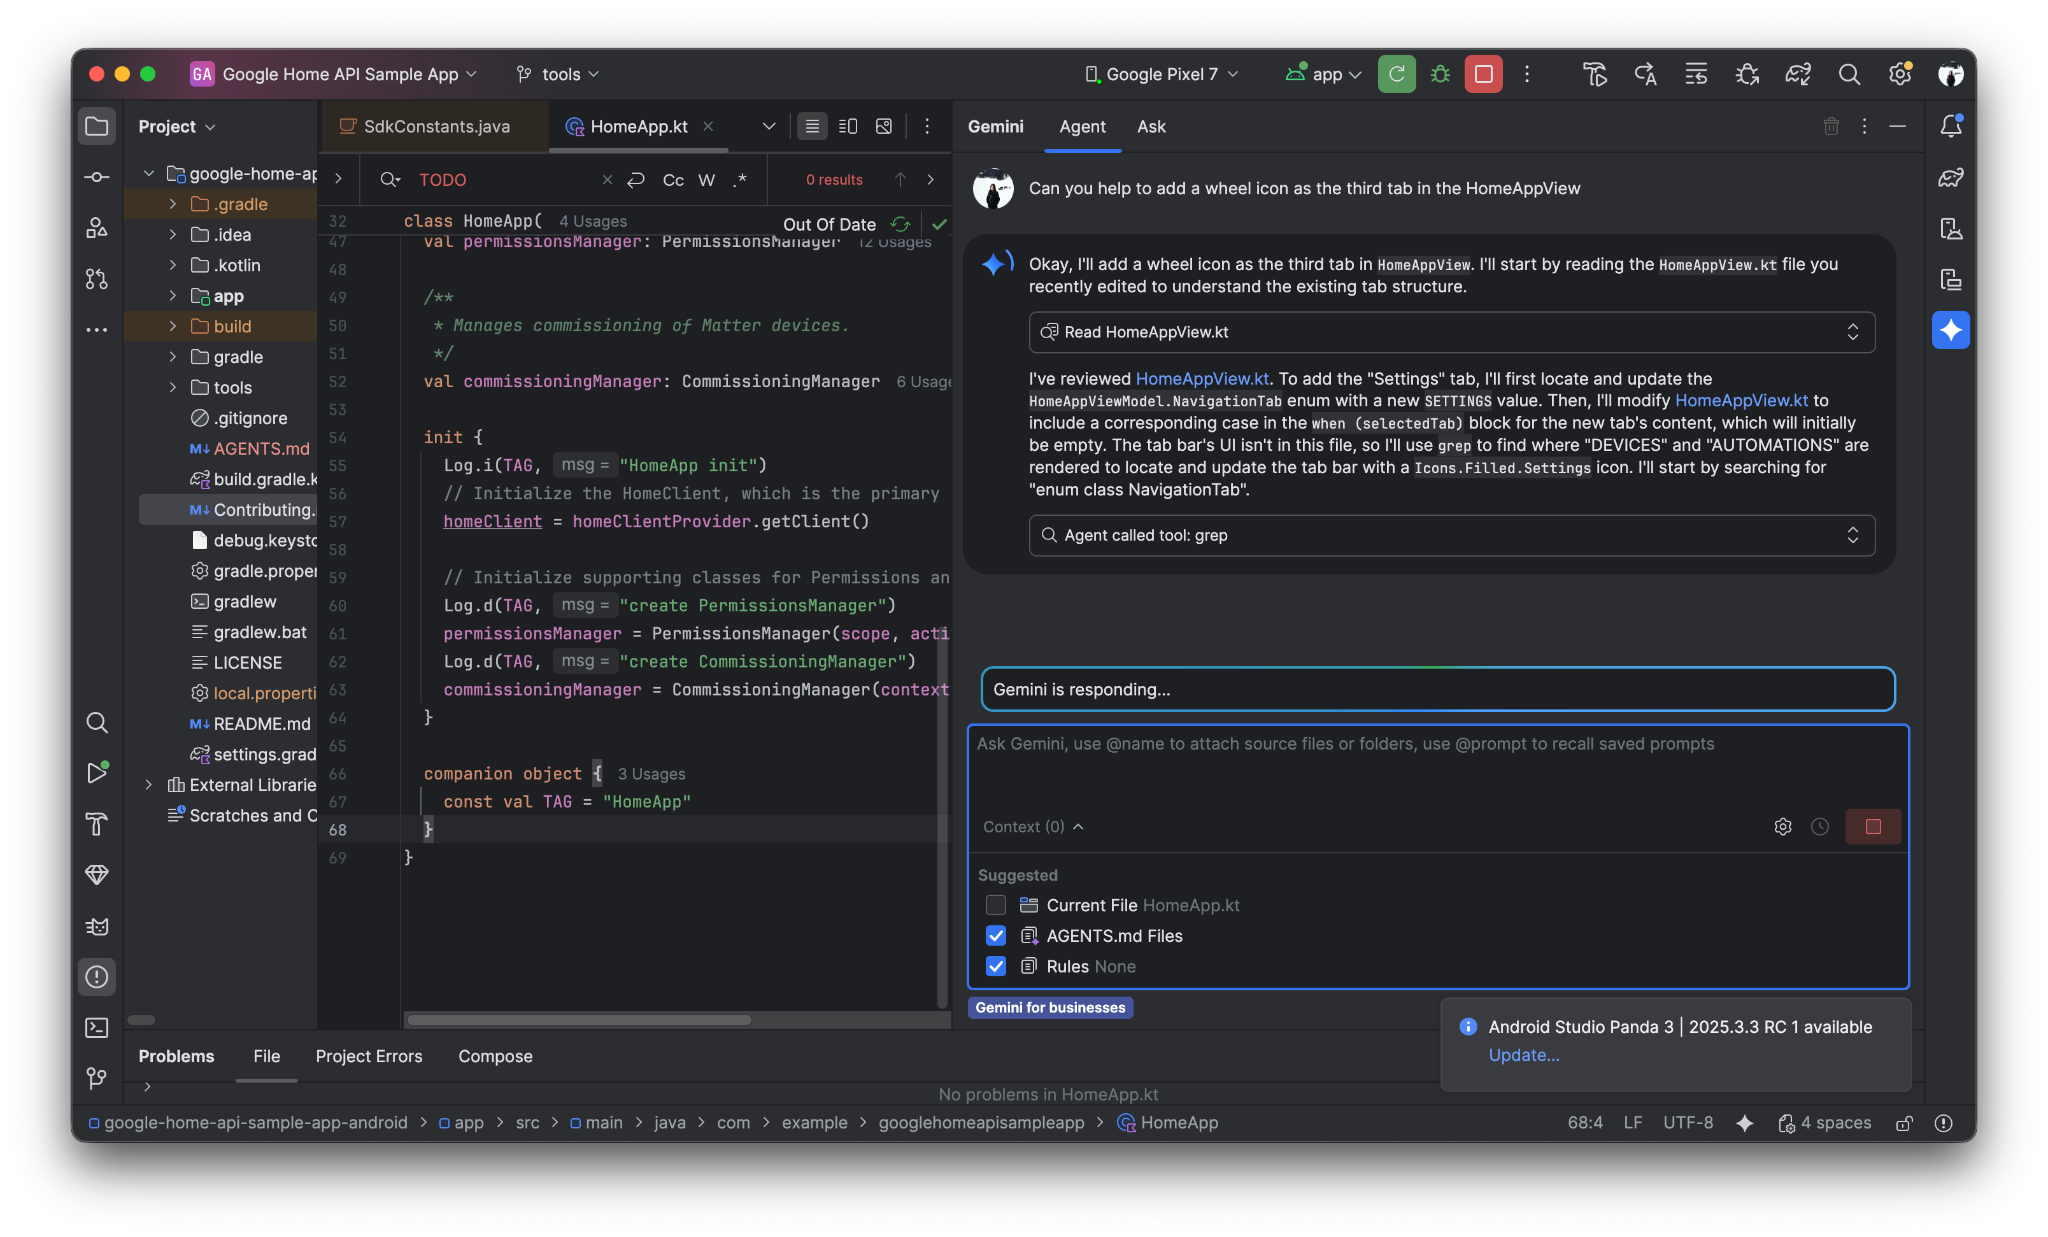Open Gemini prompt history clock icon

tap(1820, 827)
